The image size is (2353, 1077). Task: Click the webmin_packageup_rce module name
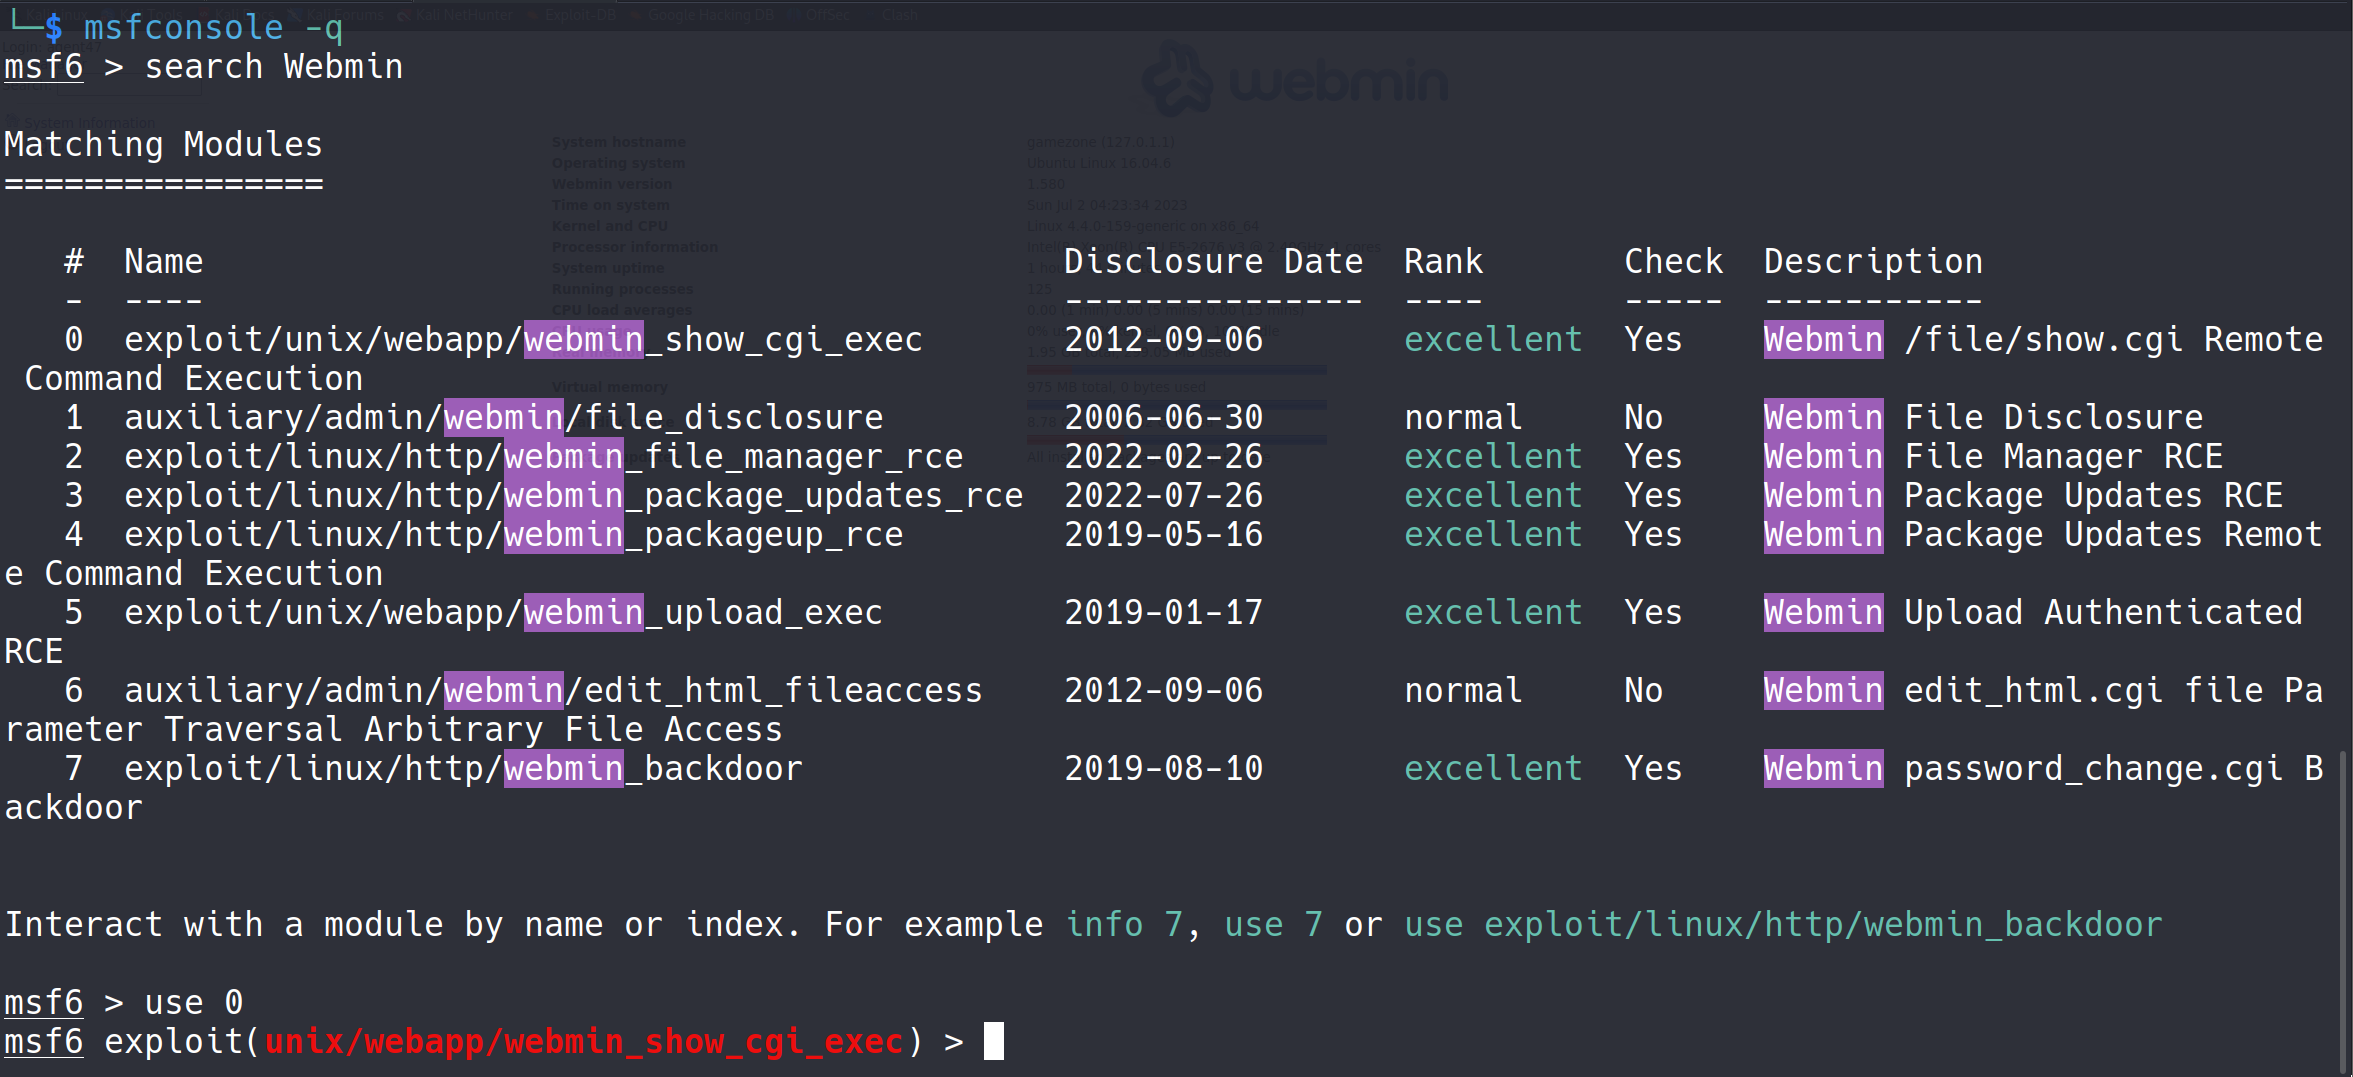click(513, 535)
